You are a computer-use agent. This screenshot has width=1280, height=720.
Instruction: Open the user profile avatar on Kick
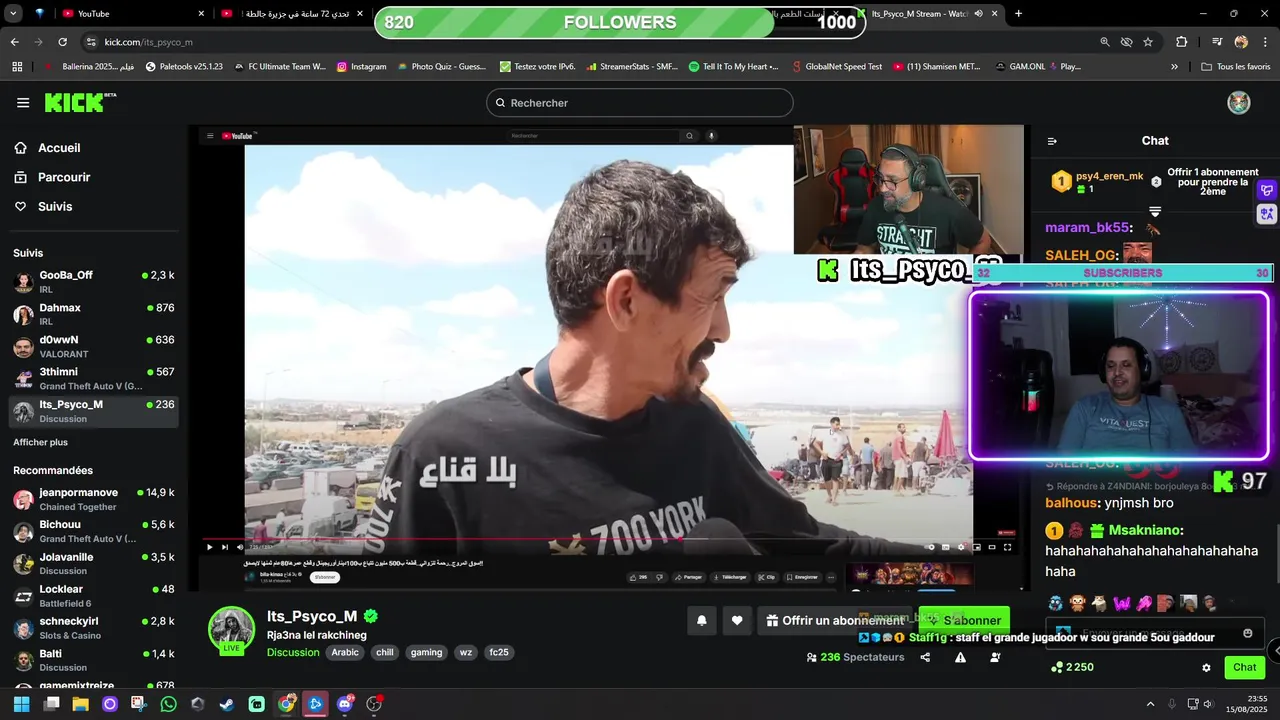pos(1239,103)
